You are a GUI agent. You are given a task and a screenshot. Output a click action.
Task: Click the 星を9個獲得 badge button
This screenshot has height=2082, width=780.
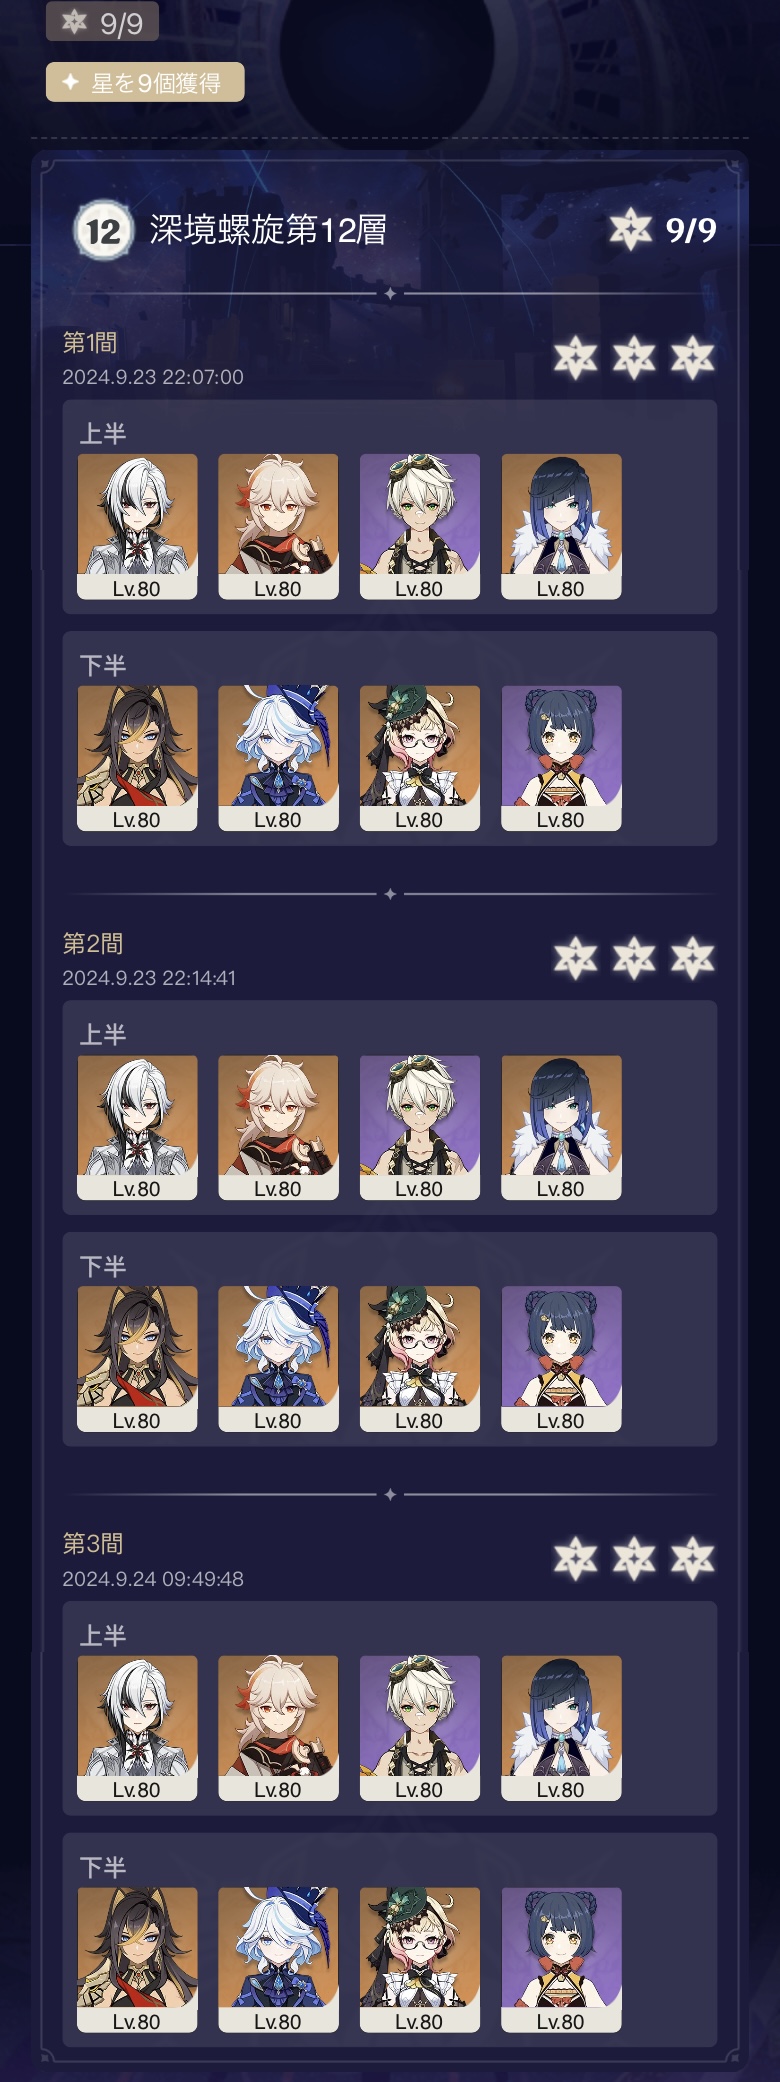click(x=145, y=82)
